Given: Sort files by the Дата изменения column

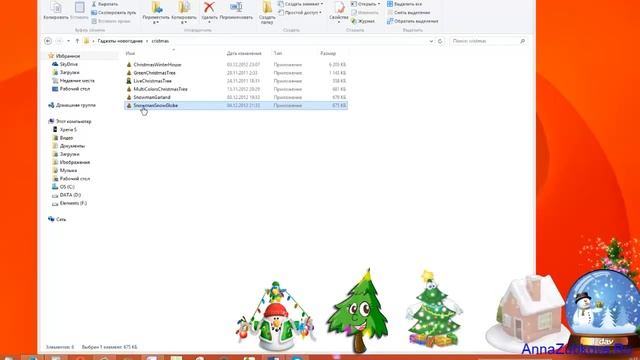Looking at the screenshot, I should 244,53.
